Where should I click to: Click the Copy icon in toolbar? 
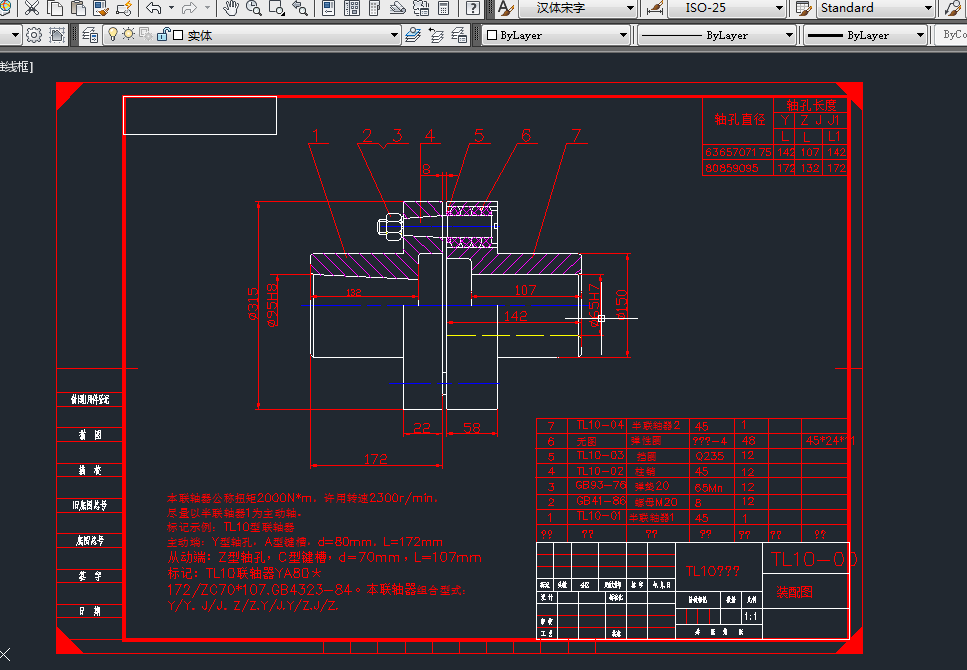click(x=55, y=8)
